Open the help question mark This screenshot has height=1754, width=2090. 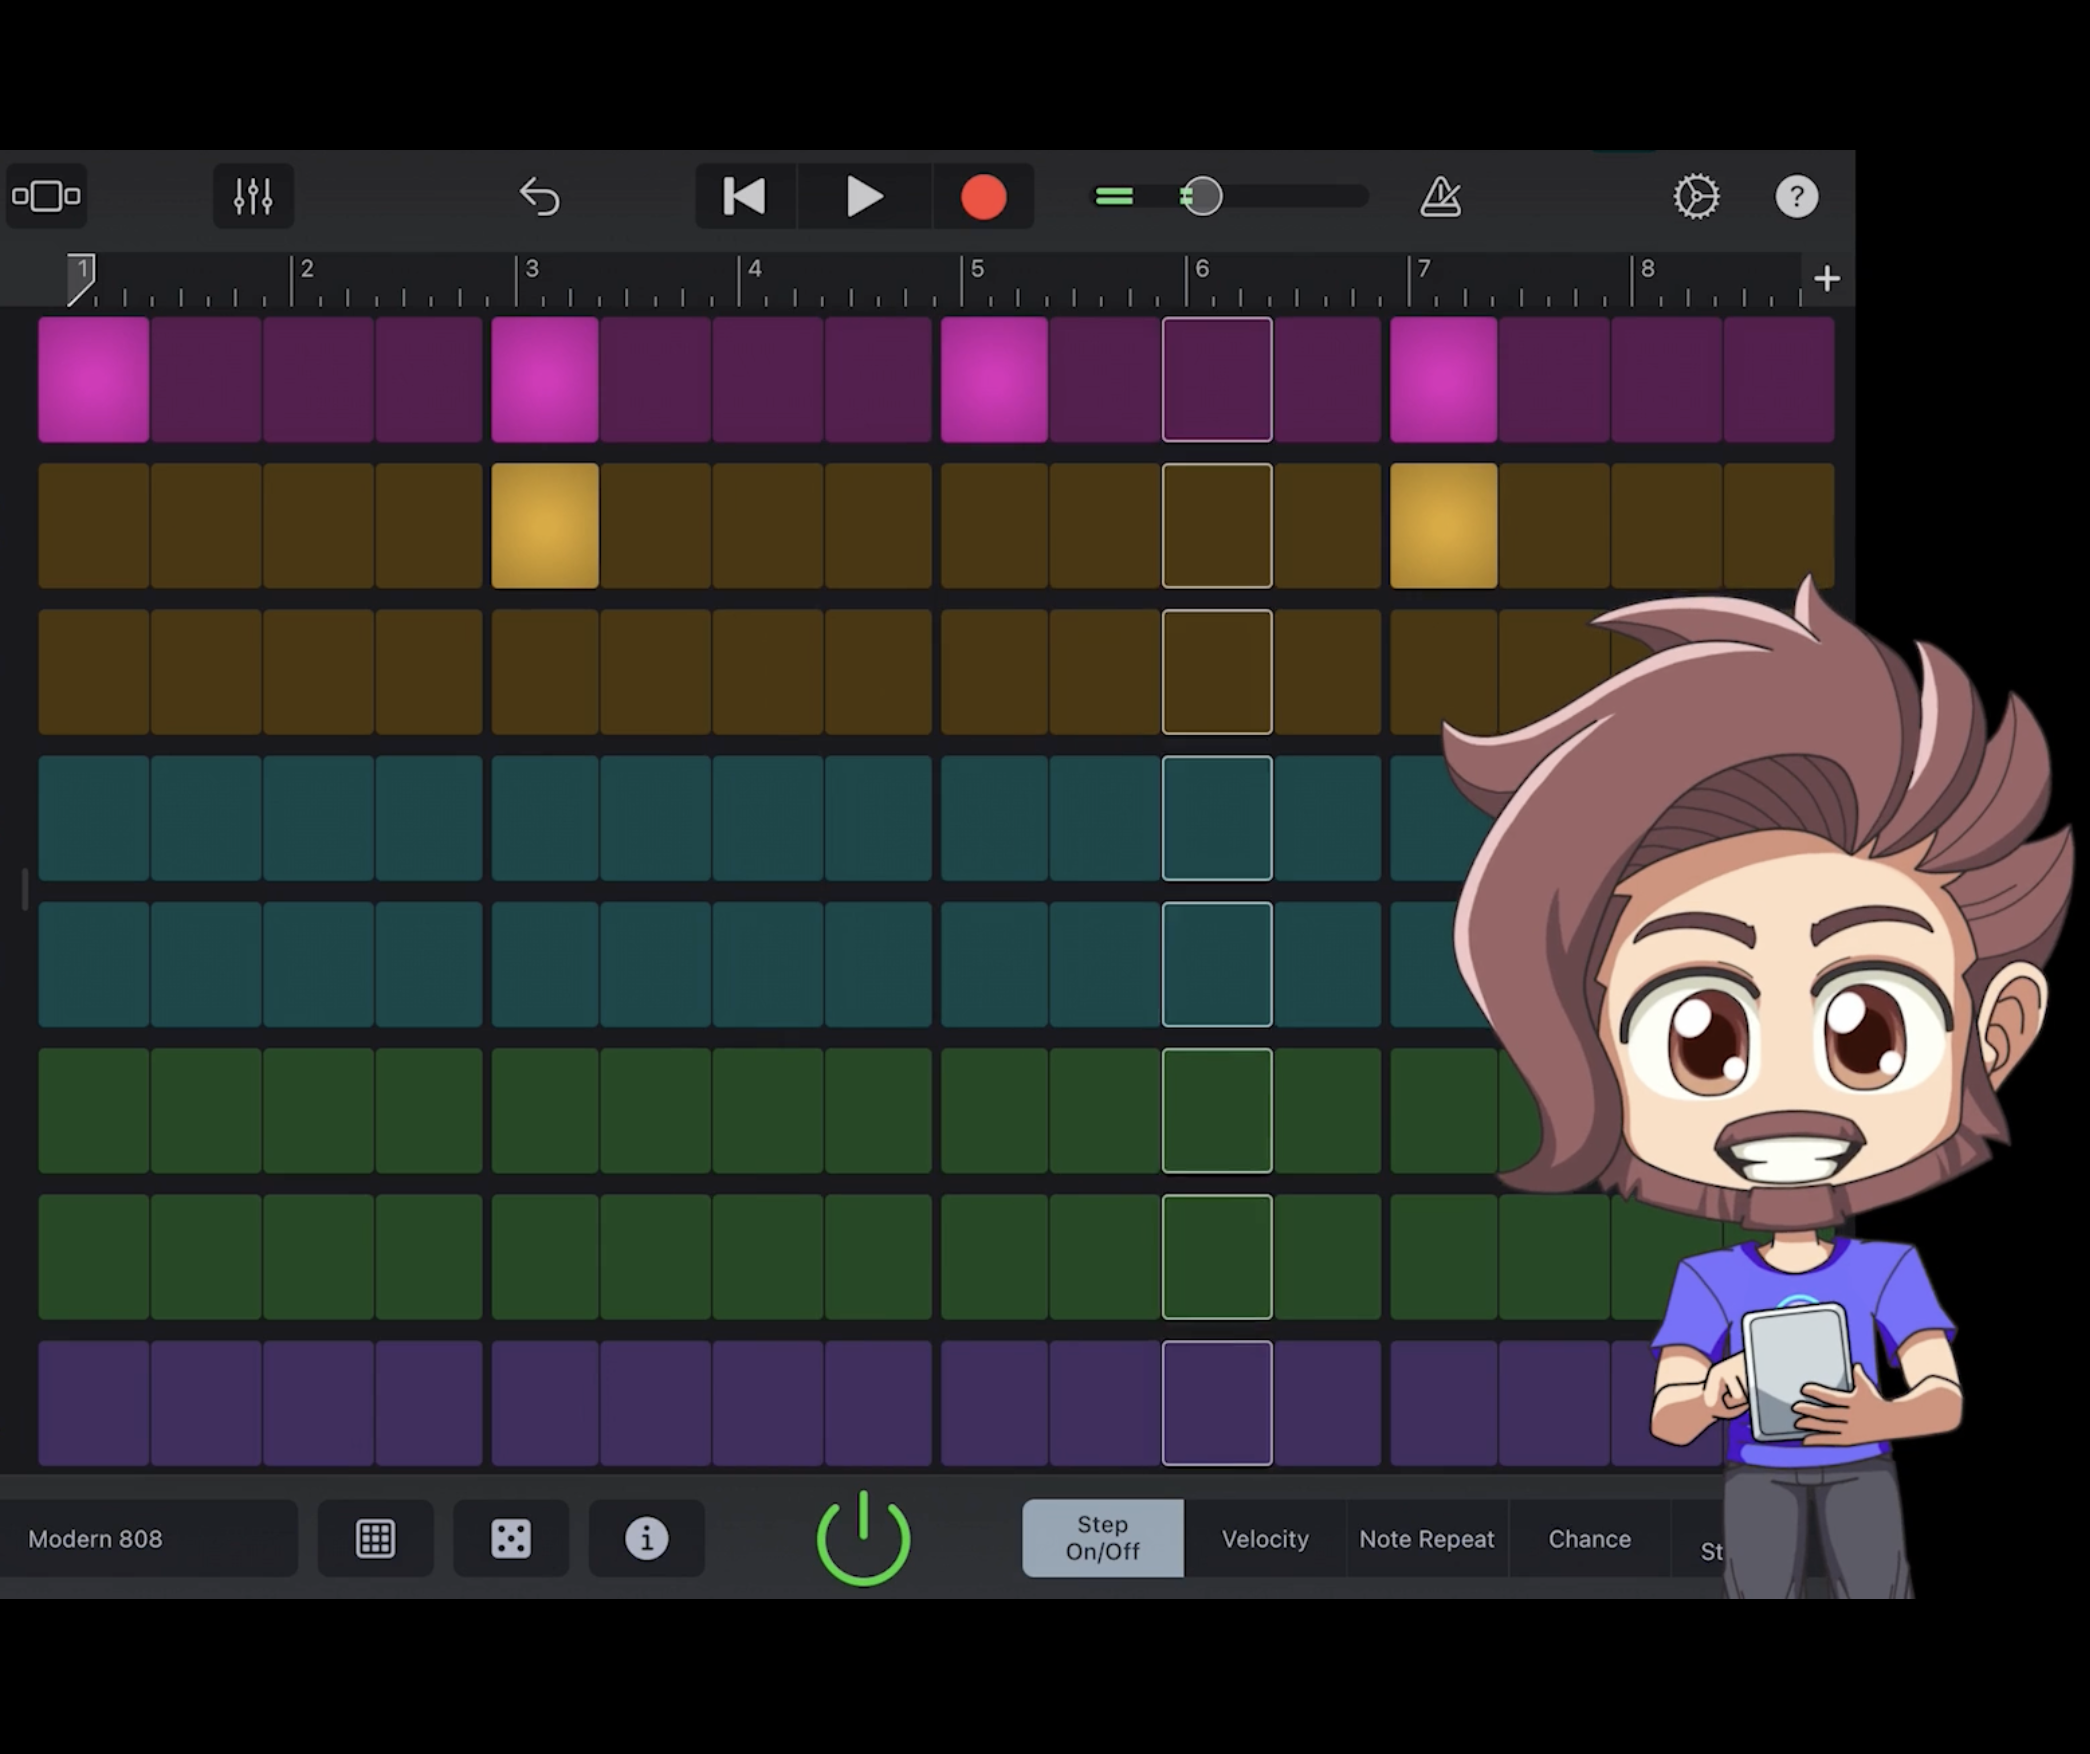1796,196
